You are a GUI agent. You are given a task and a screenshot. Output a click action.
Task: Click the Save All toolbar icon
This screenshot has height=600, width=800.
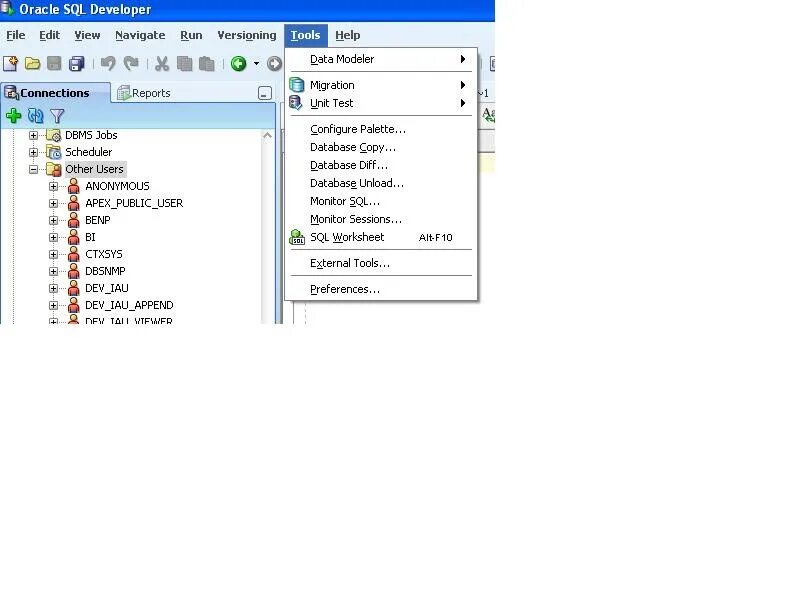click(77, 64)
